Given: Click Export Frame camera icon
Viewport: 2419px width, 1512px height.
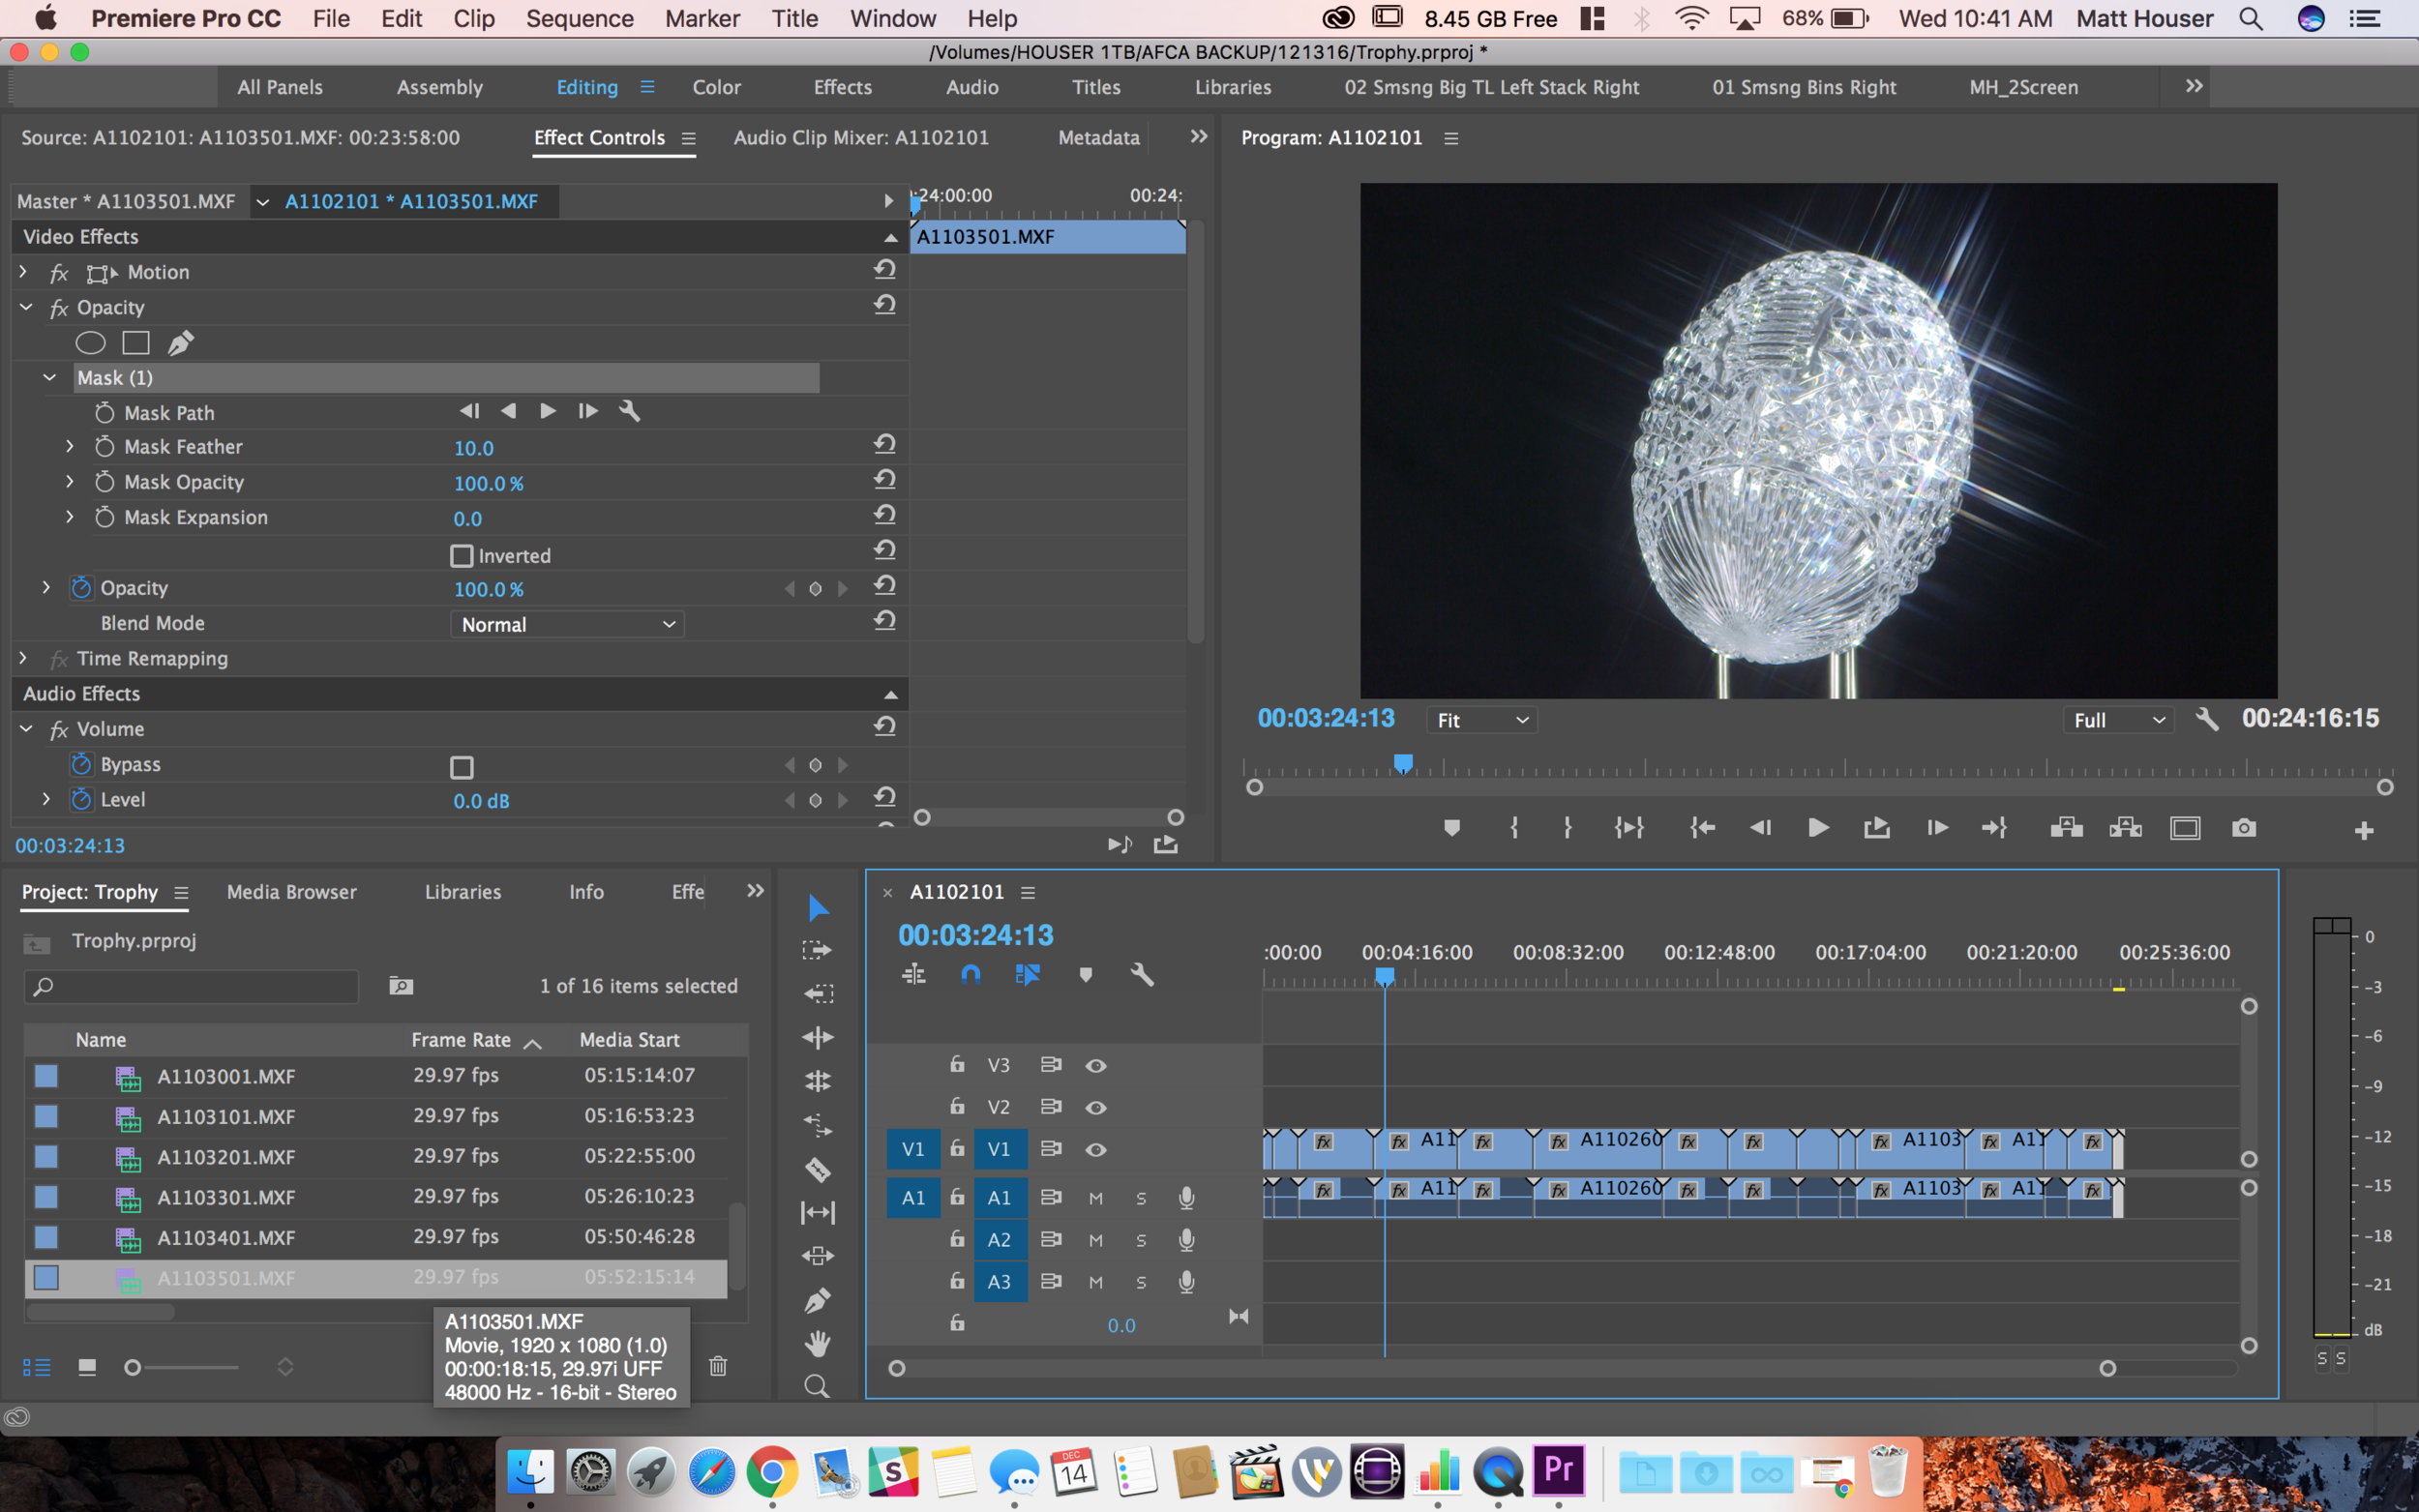Looking at the screenshot, I should [x=2243, y=828].
